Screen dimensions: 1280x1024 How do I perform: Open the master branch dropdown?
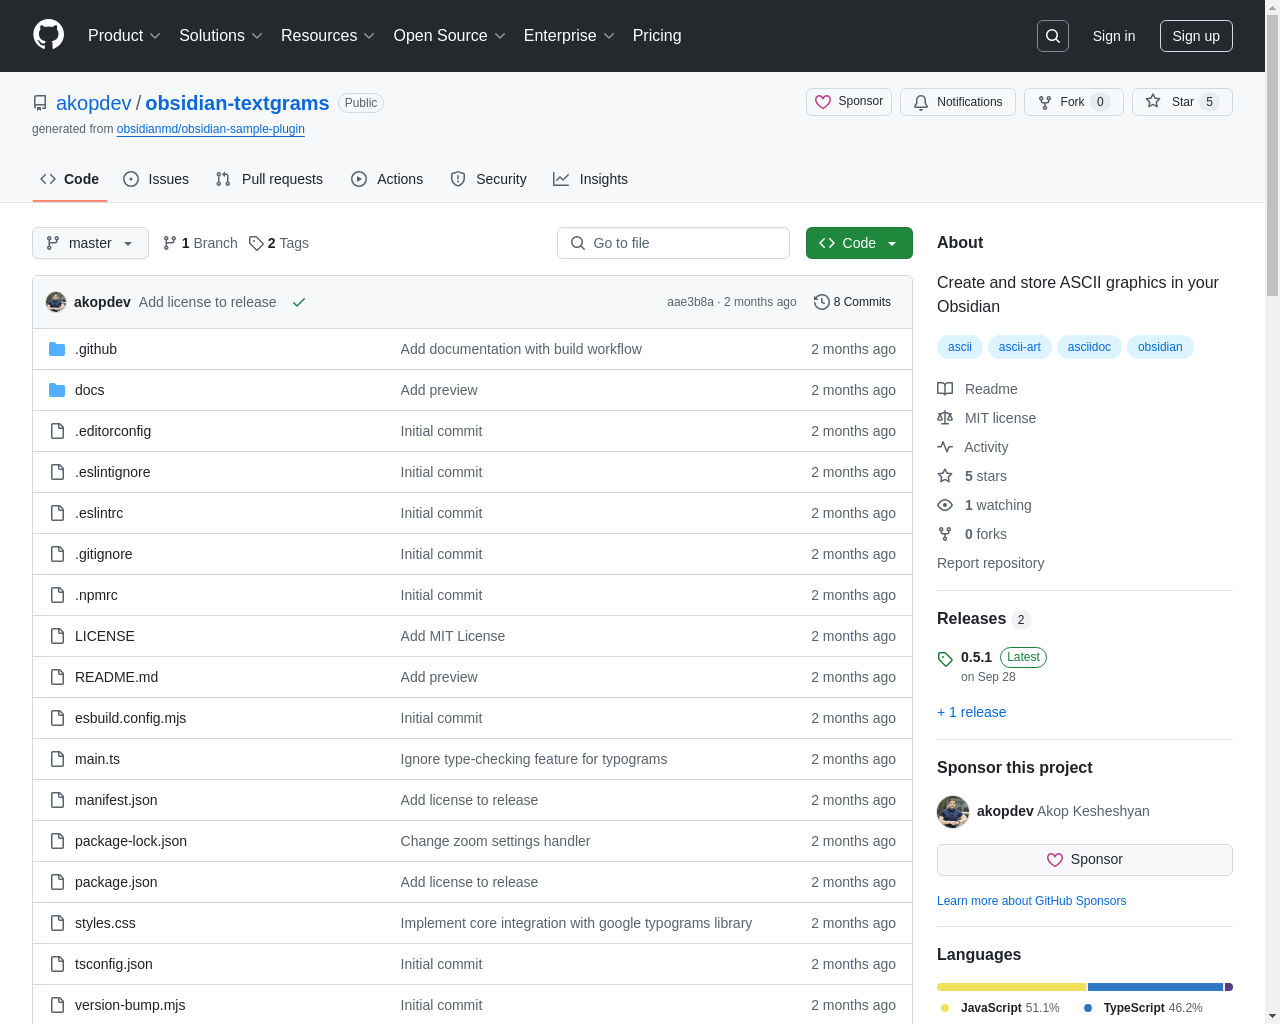tap(90, 243)
